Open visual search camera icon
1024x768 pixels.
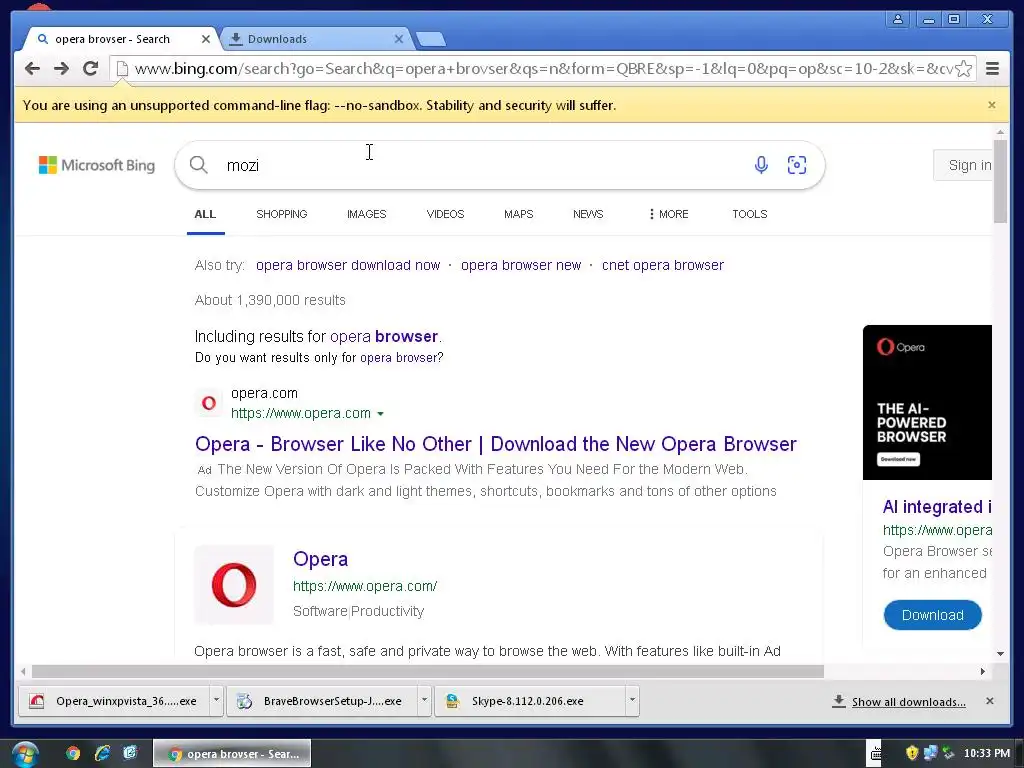796,165
